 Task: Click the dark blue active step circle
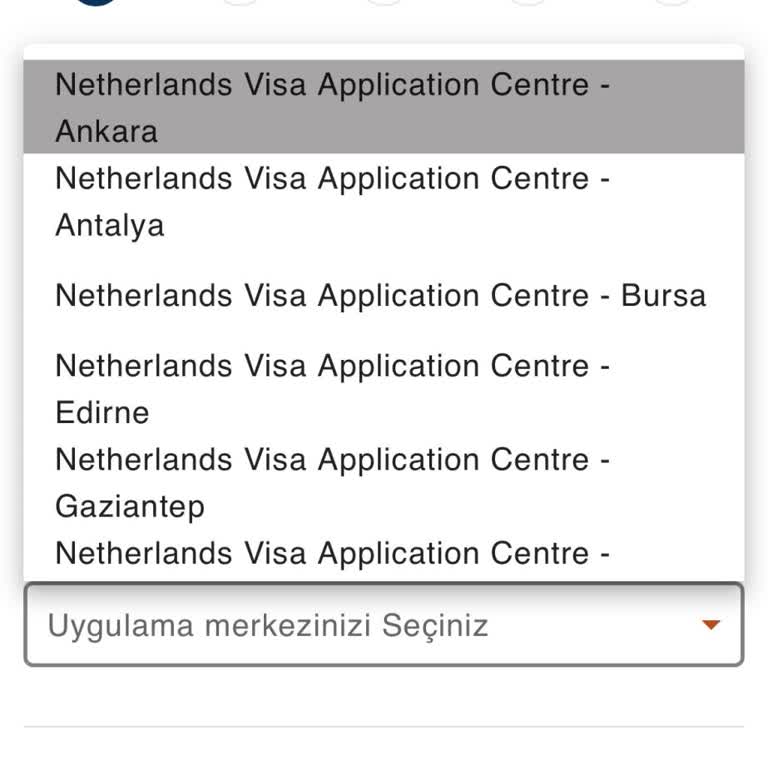point(96,2)
